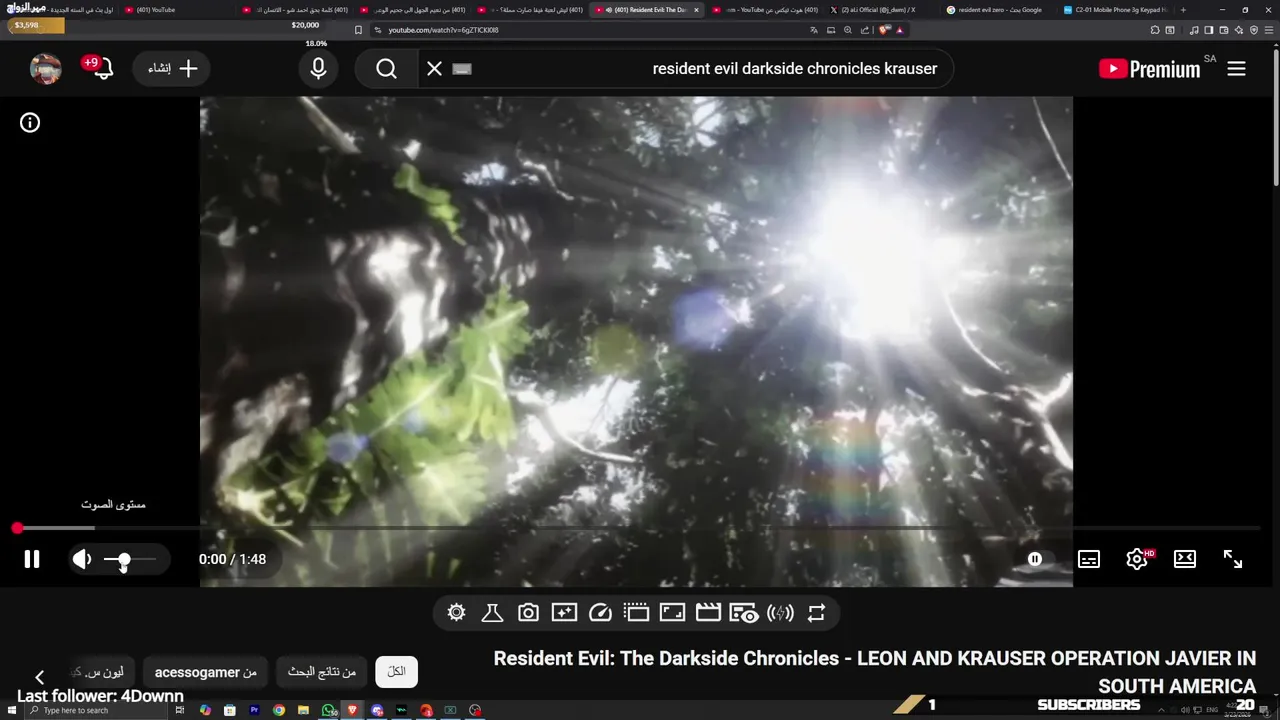Image resolution: width=1280 pixels, height=720 pixels.
Task: Click the video player frame
Action: point(636,341)
